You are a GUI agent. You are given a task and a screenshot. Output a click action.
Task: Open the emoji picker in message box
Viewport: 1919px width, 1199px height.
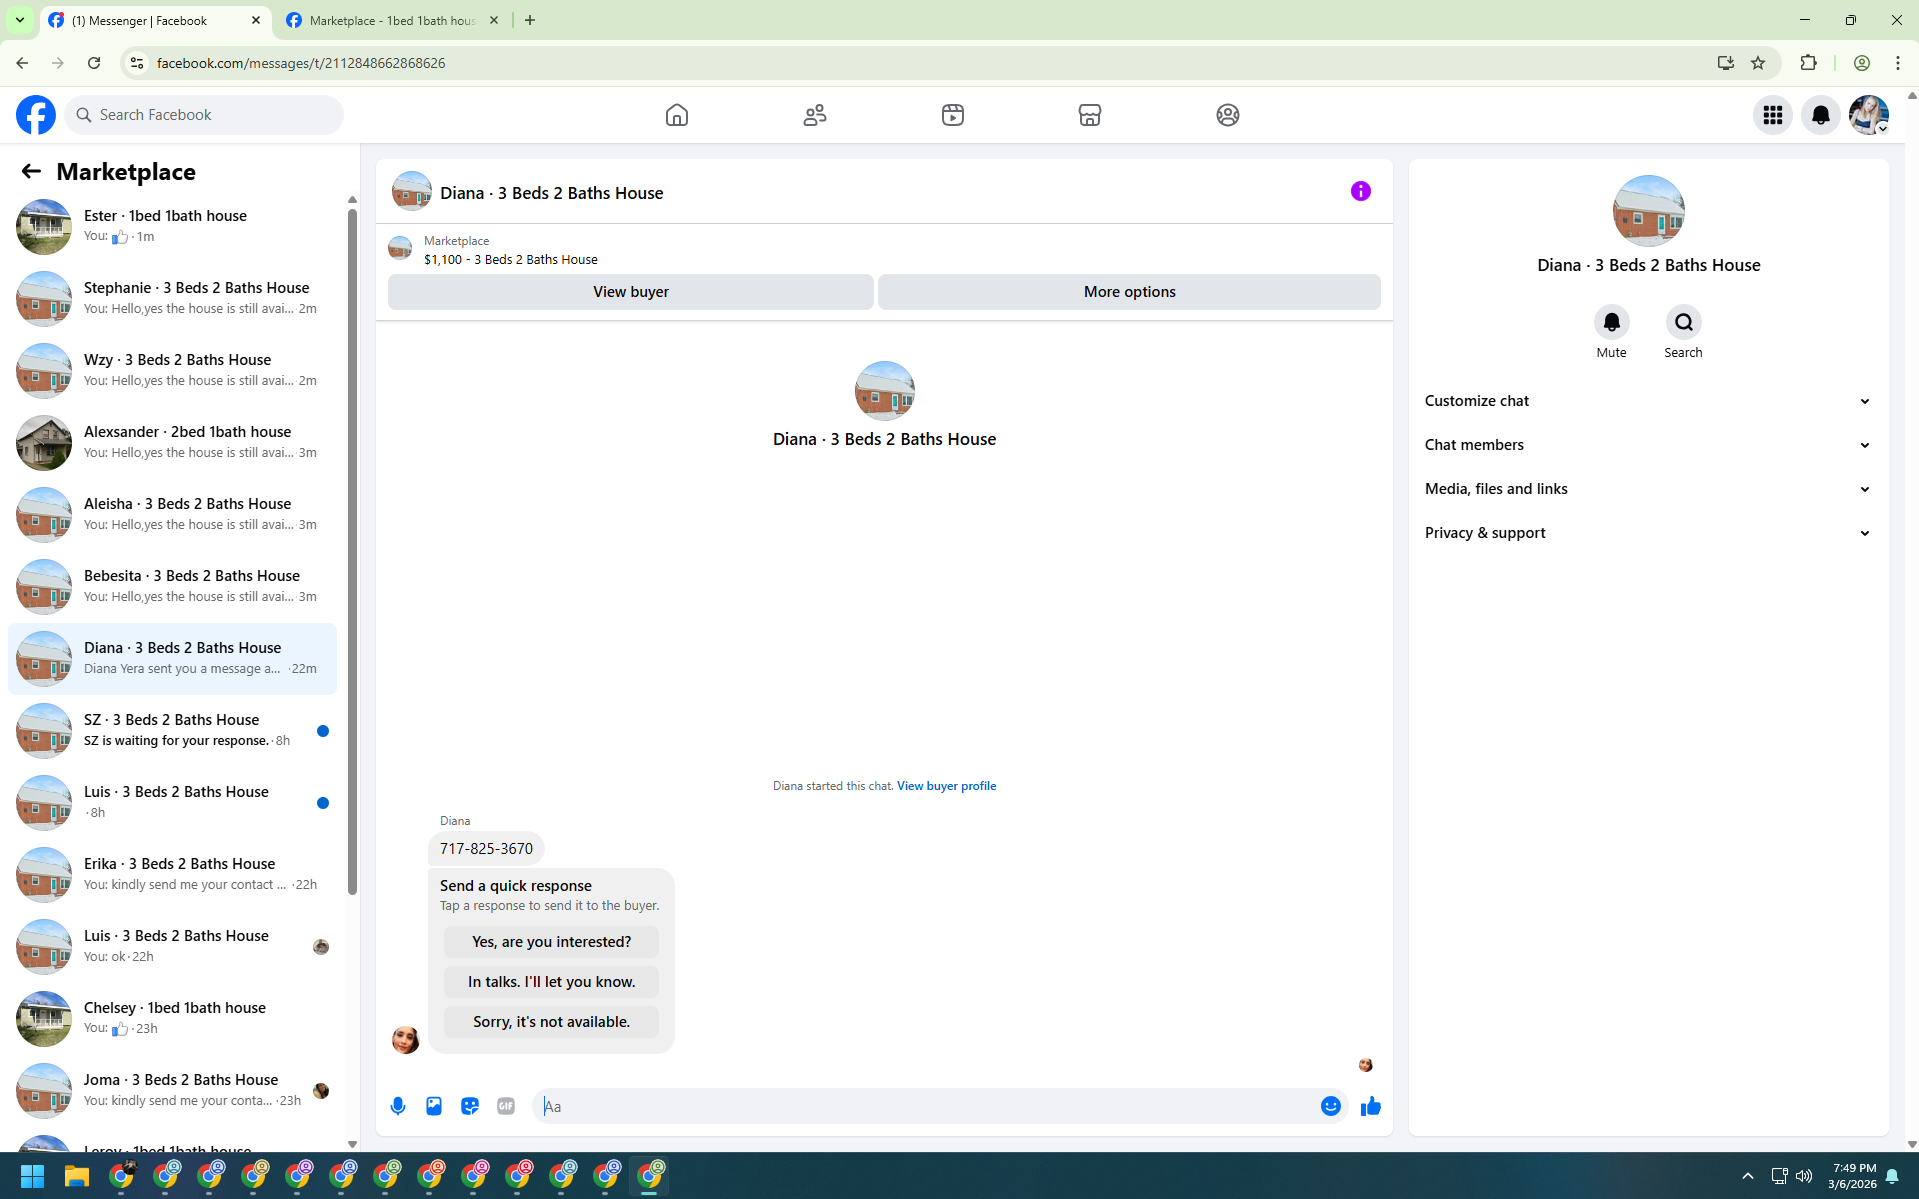coord(1331,1106)
